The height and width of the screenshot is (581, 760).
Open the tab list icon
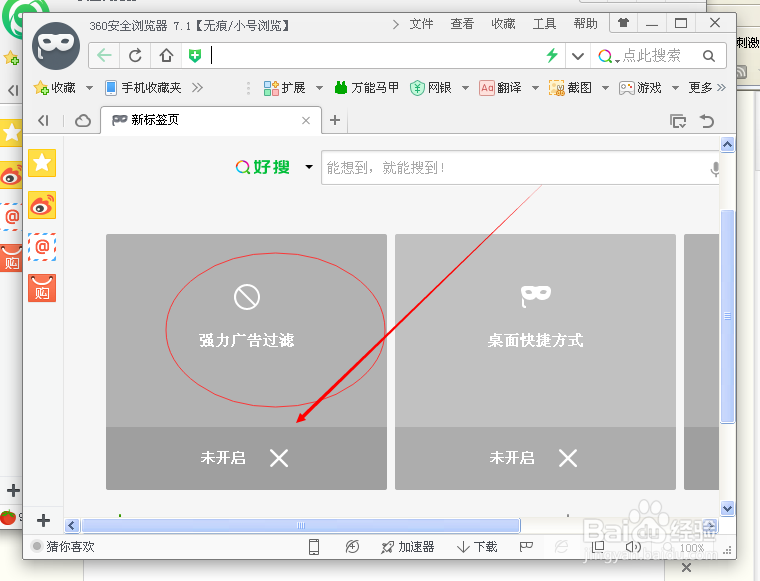tap(678, 121)
